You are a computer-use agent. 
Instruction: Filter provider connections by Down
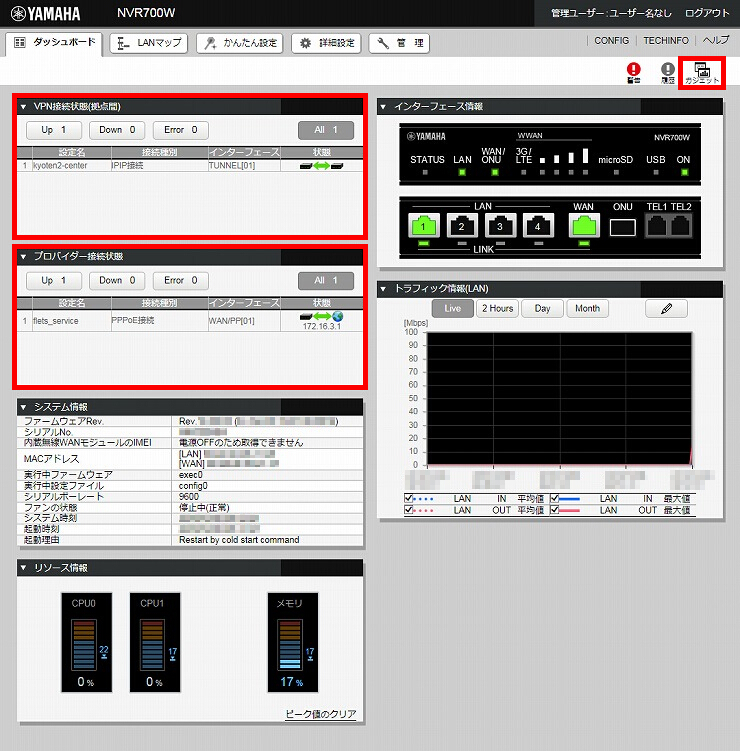(117, 280)
